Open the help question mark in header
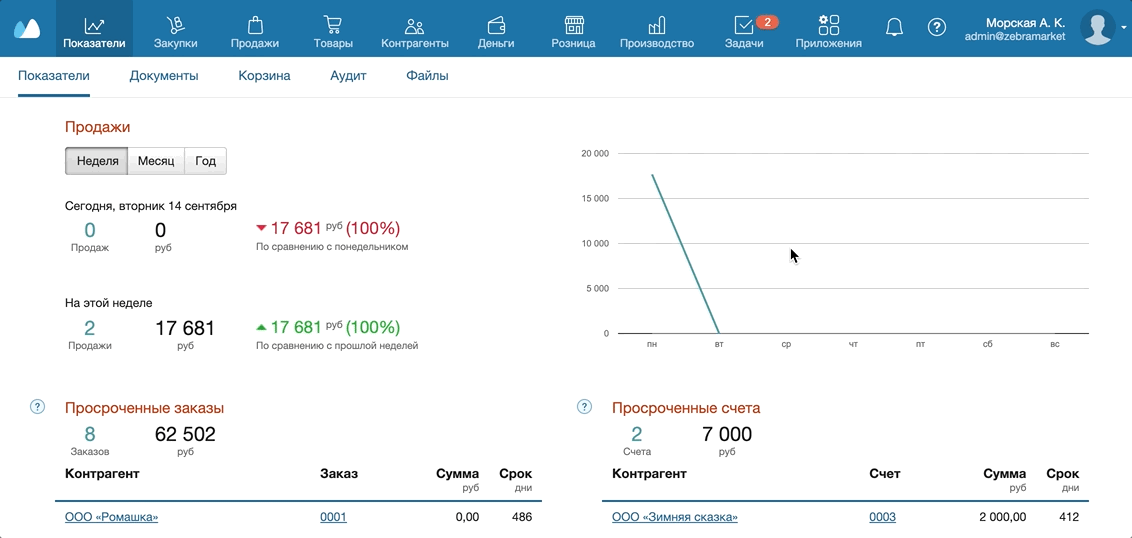1132x538 pixels. pos(936,28)
